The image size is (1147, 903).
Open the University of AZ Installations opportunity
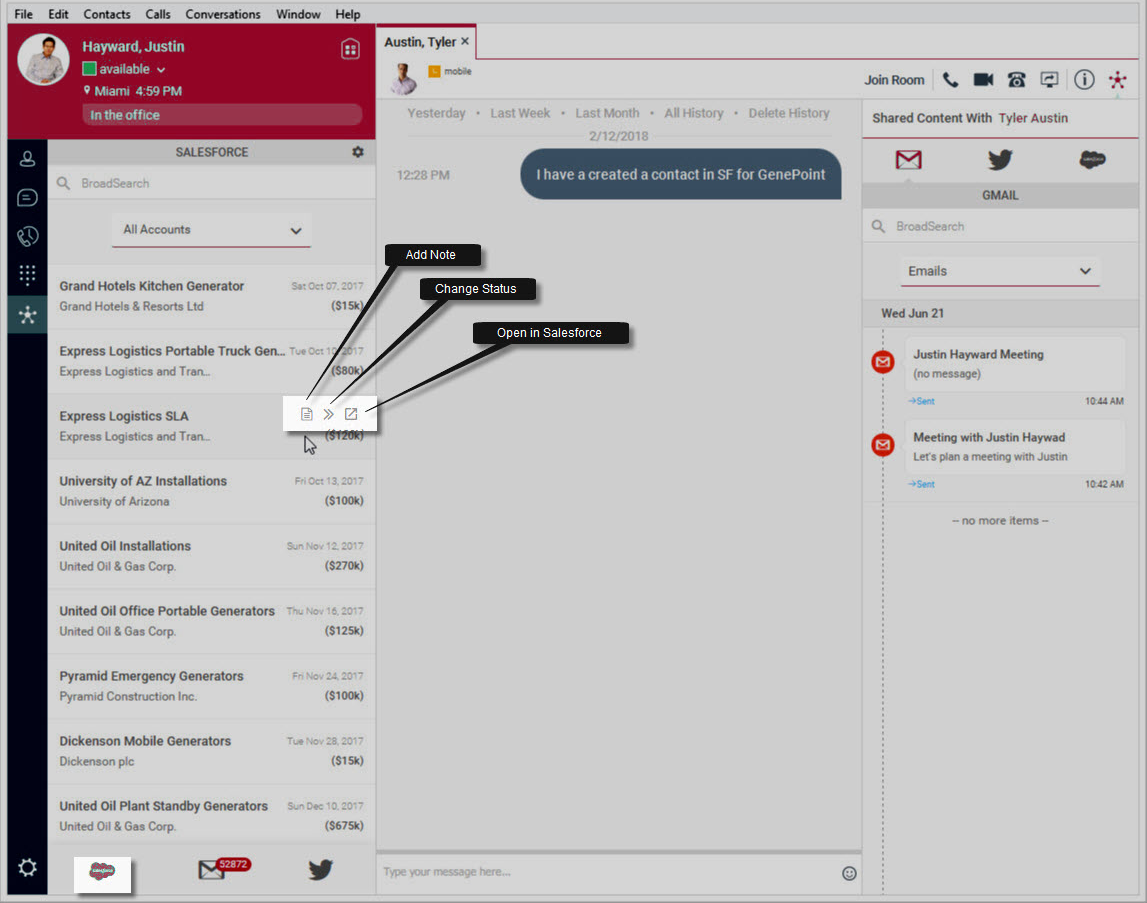pos(211,491)
